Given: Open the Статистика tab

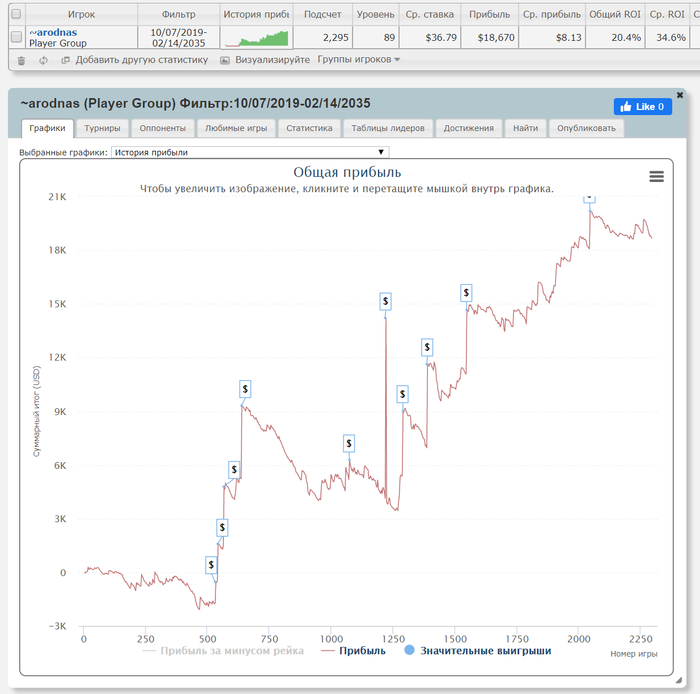Looking at the screenshot, I should pos(309,128).
